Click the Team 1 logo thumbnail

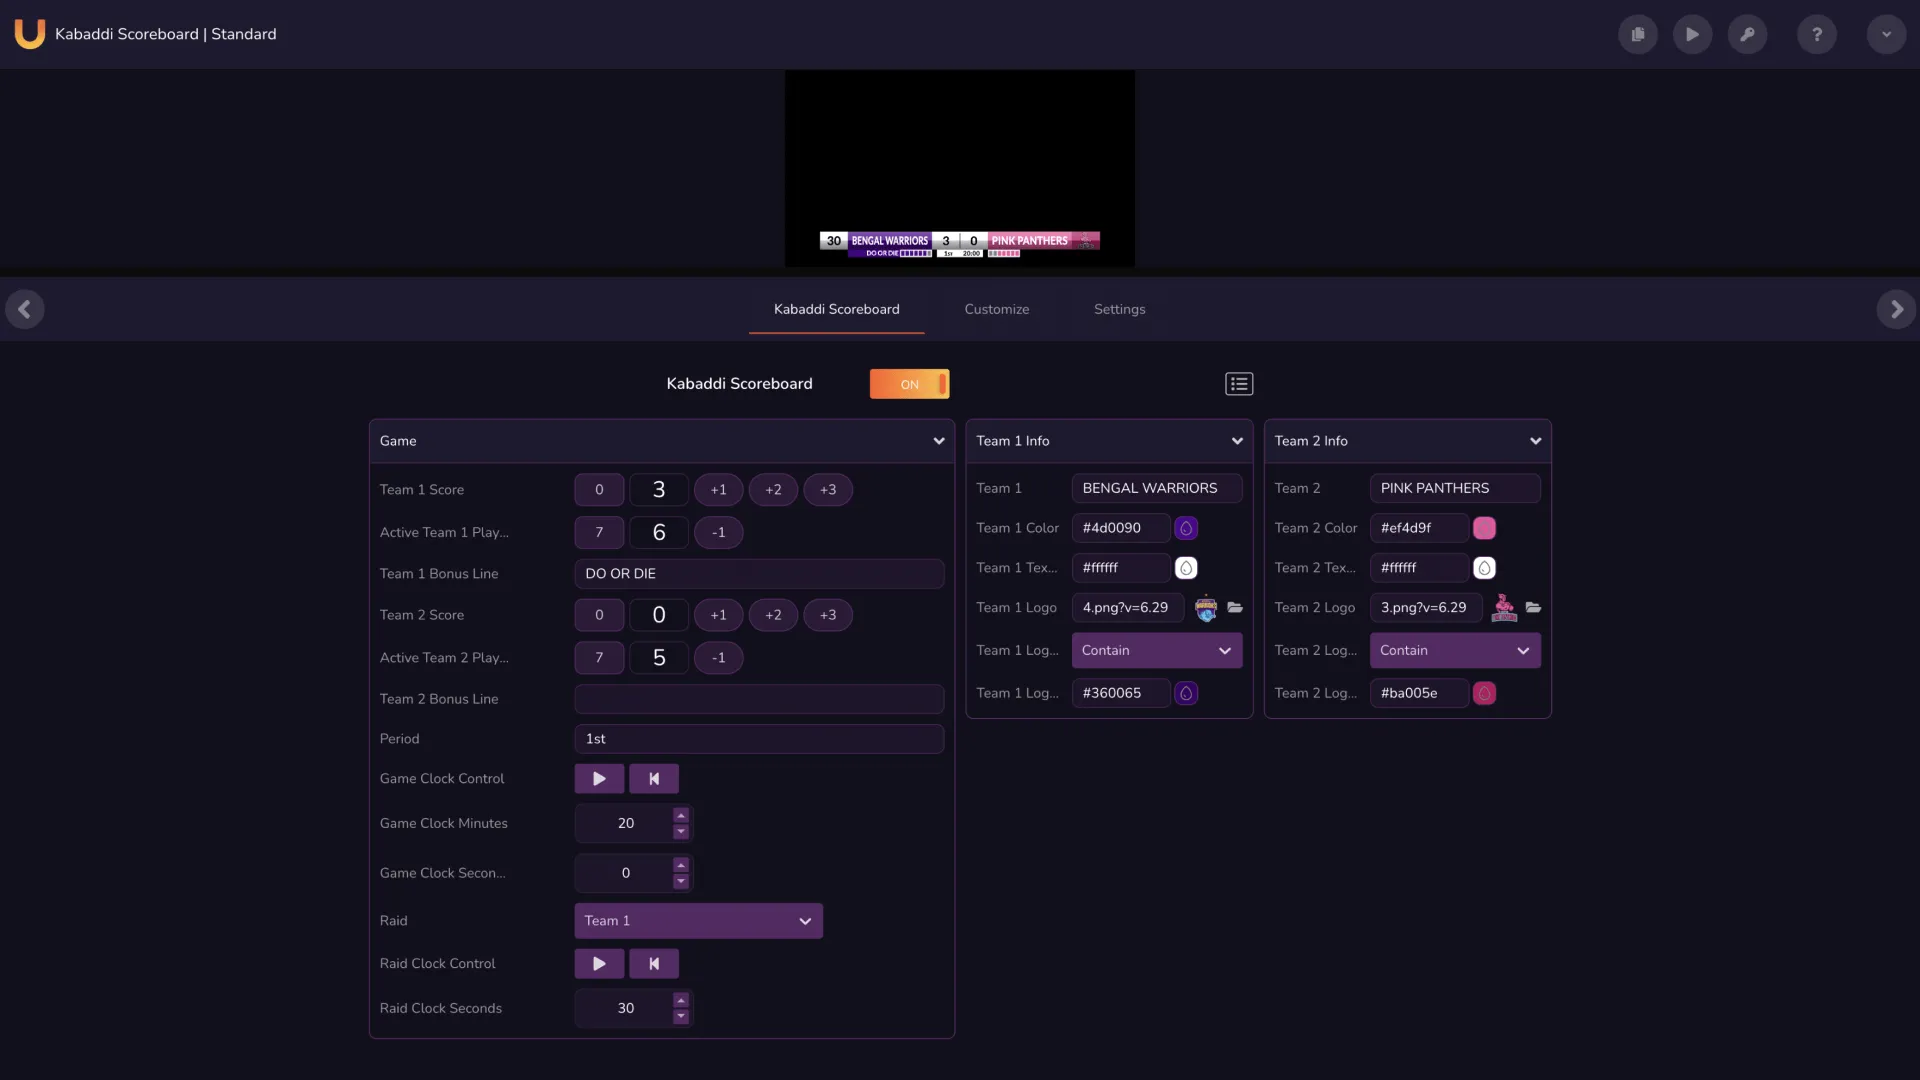click(x=1206, y=607)
